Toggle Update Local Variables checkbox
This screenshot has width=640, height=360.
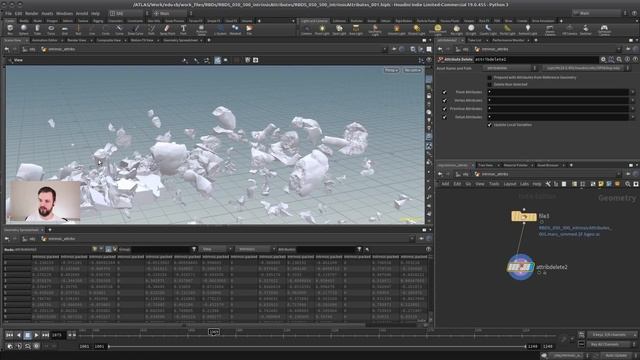point(489,125)
